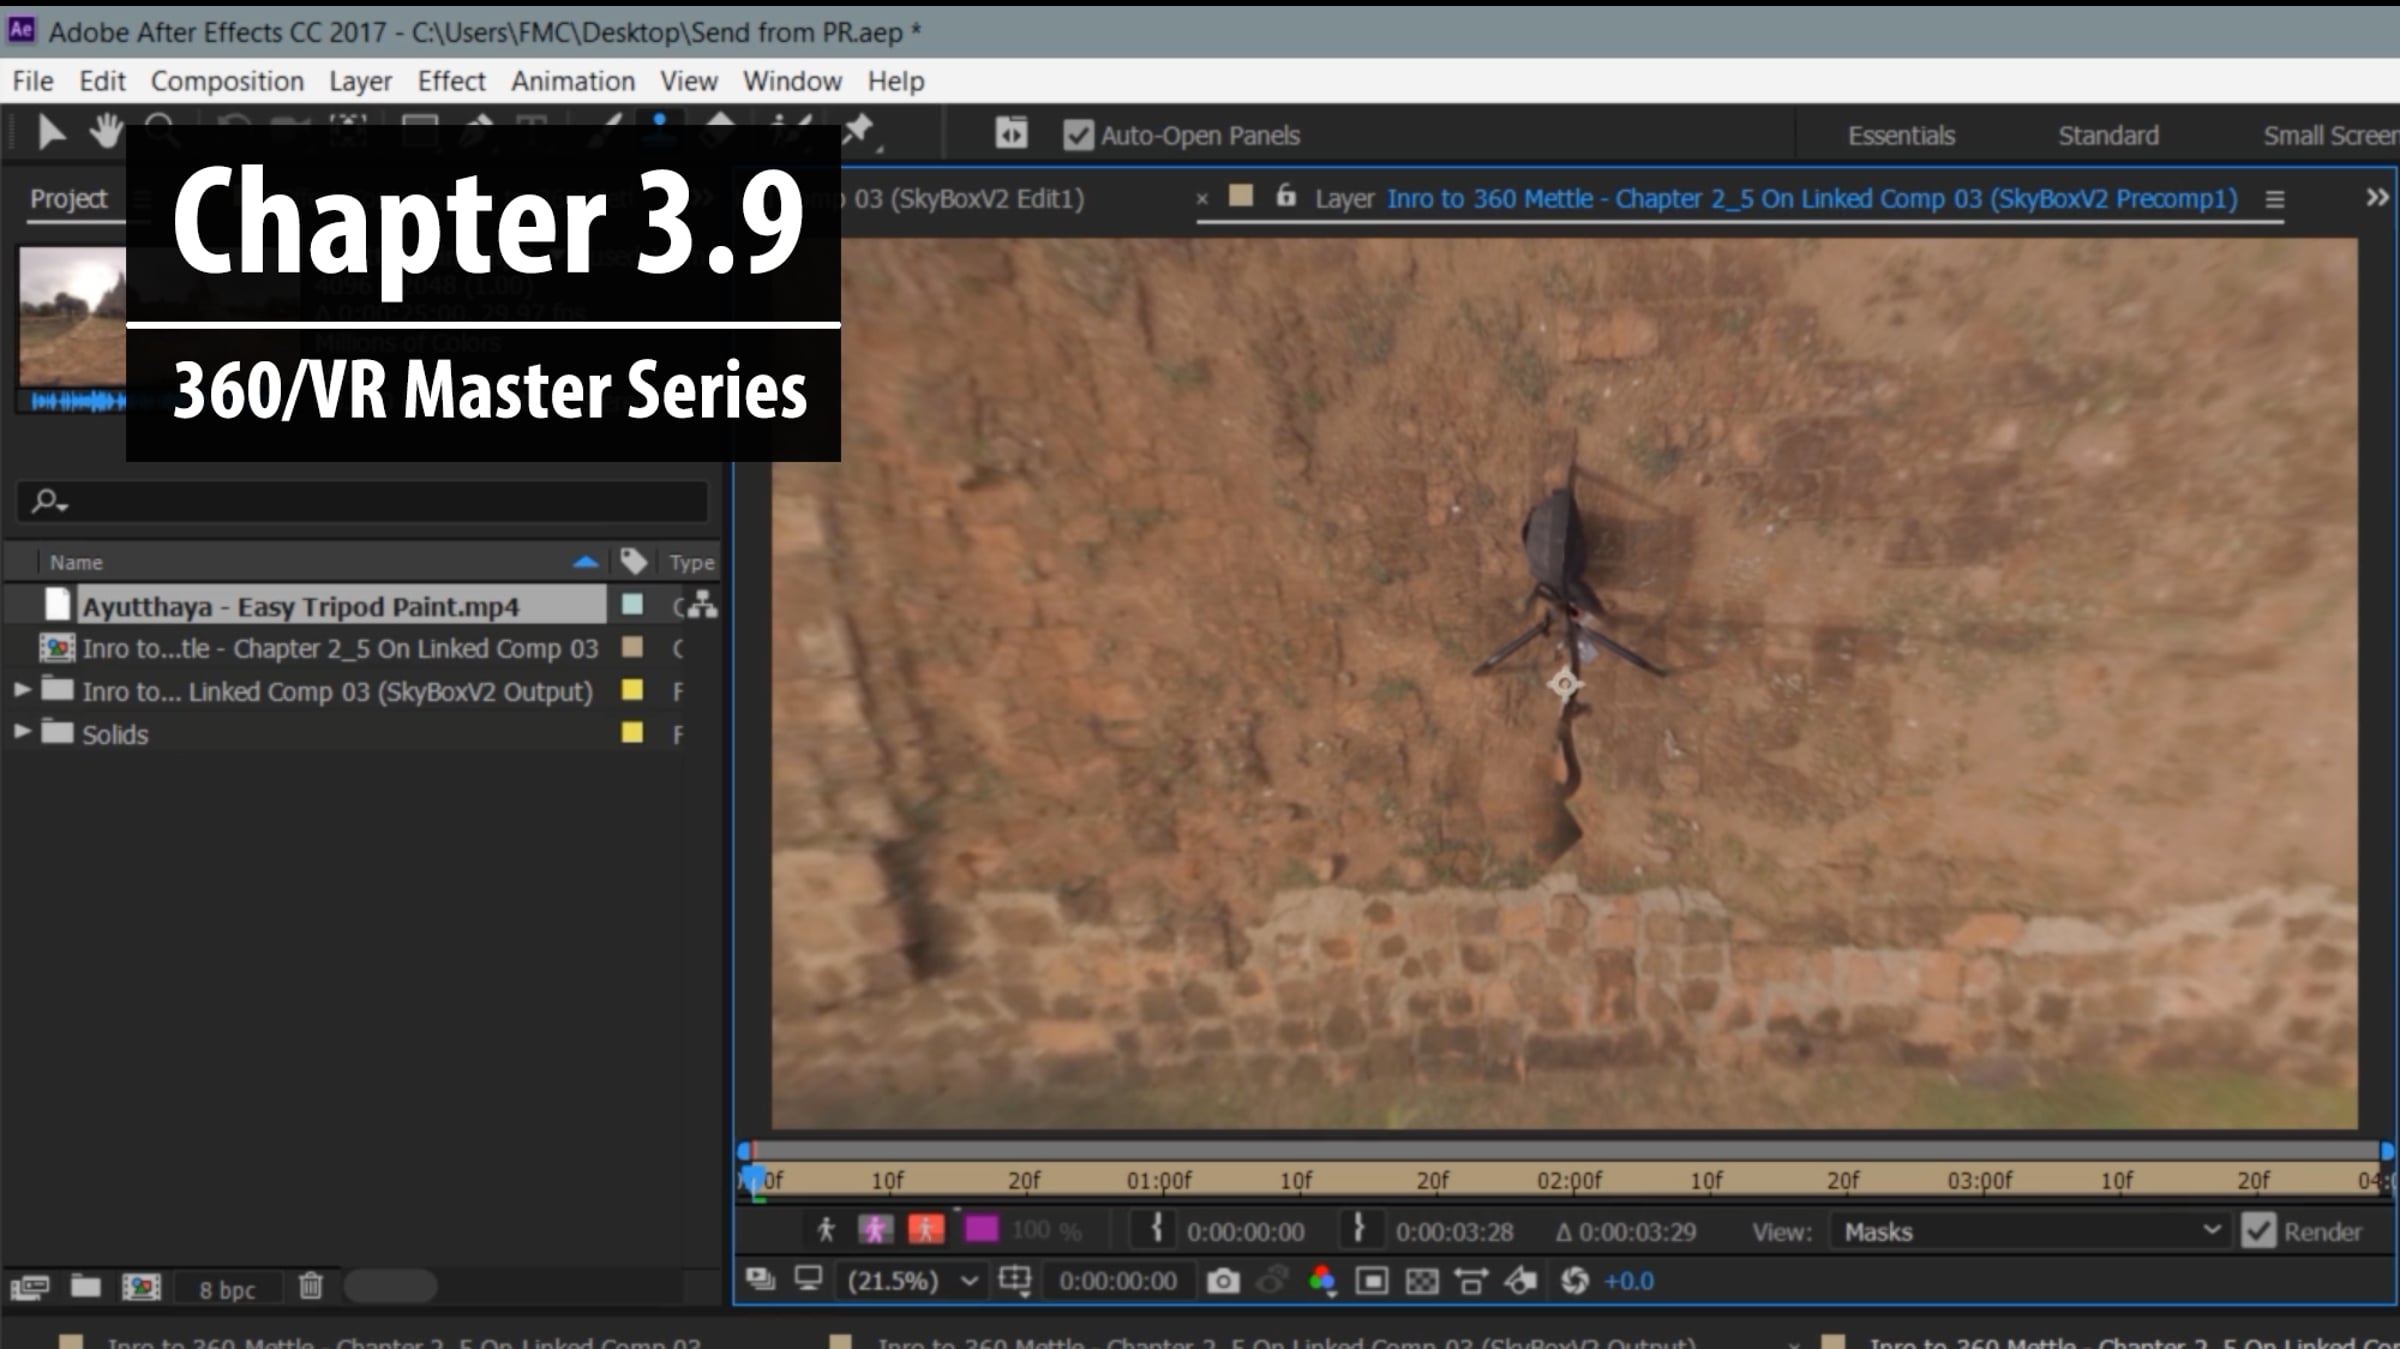Delete selected item with trash icon
This screenshot has height=1349, width=2400.
[x=311, y=1287]
